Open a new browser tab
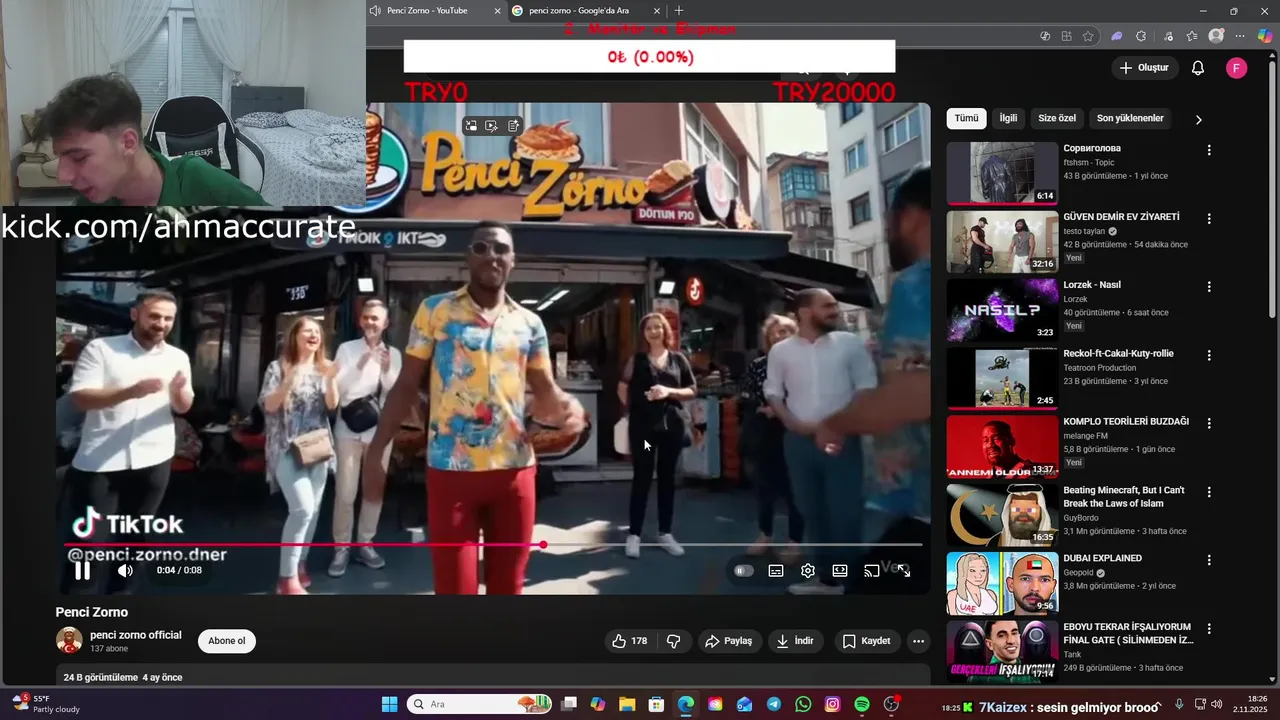This screenshot has width=1280, height=720. pos(679,11)
